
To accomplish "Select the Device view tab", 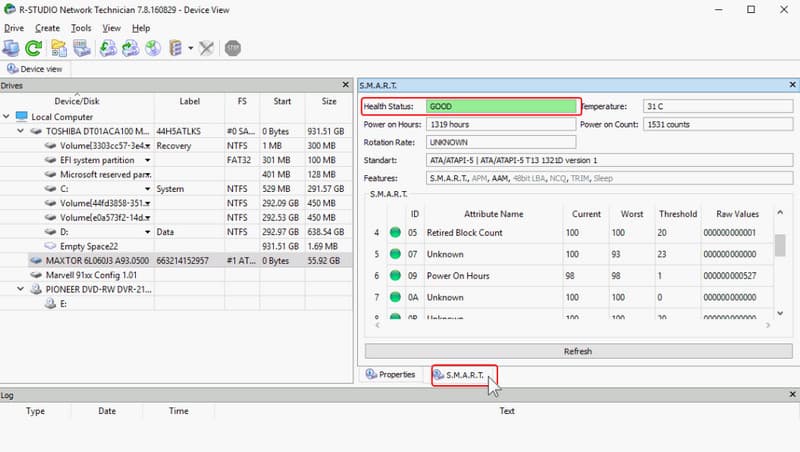I will 35,69.
